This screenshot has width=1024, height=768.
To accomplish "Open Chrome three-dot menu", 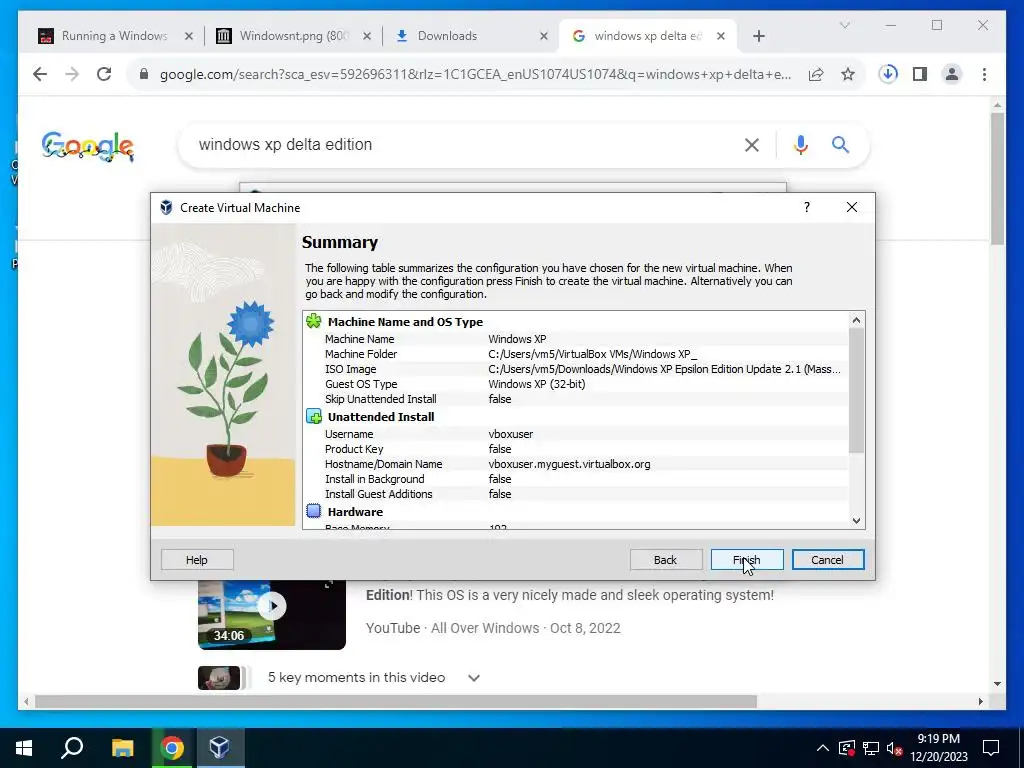I will tap(984, 74).
